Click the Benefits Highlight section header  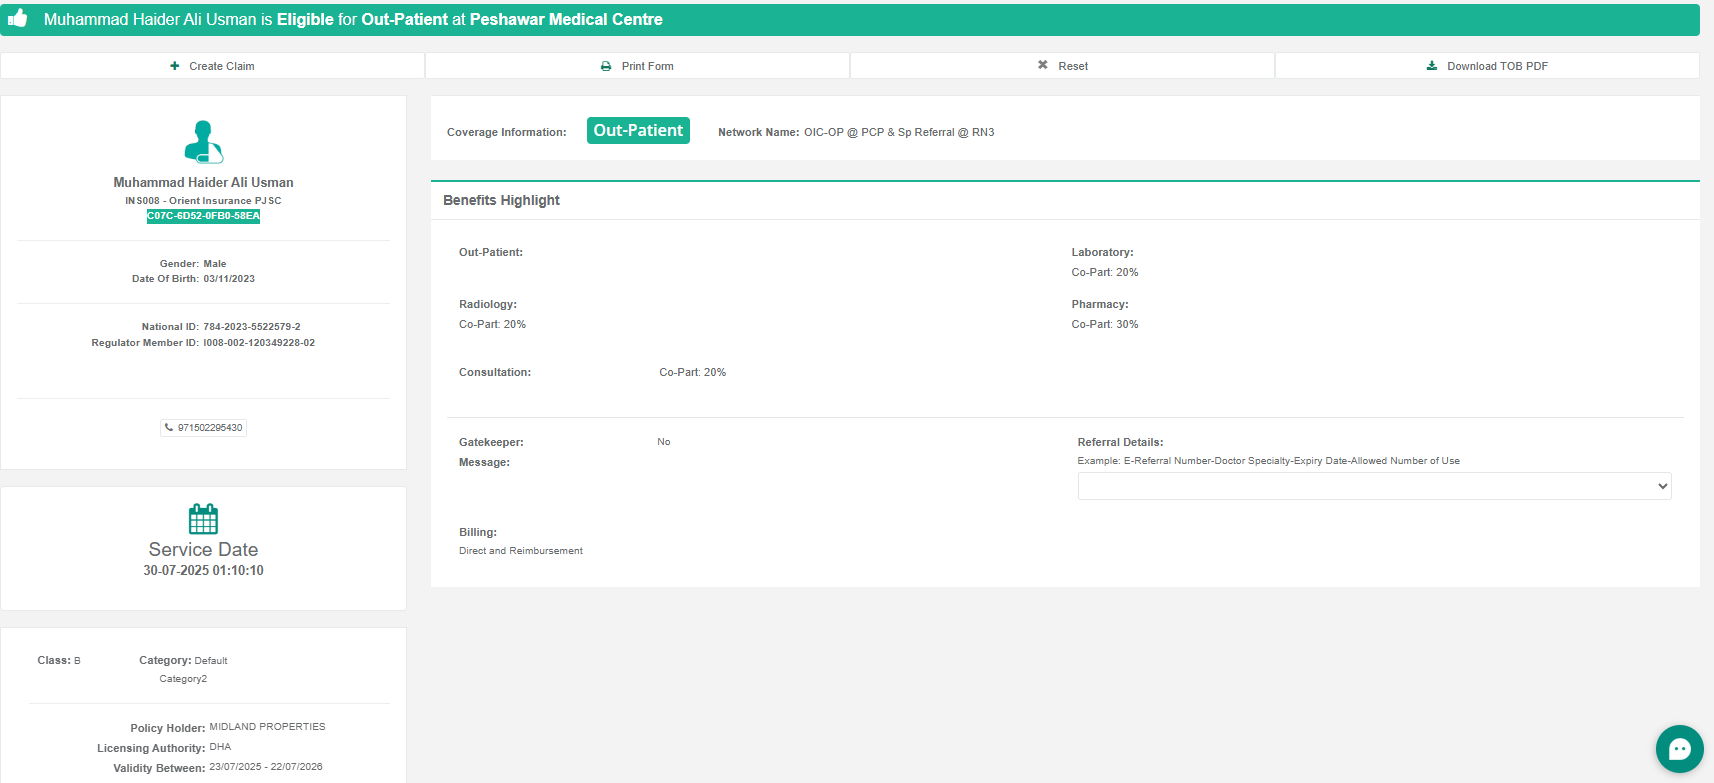coord(501,200)
